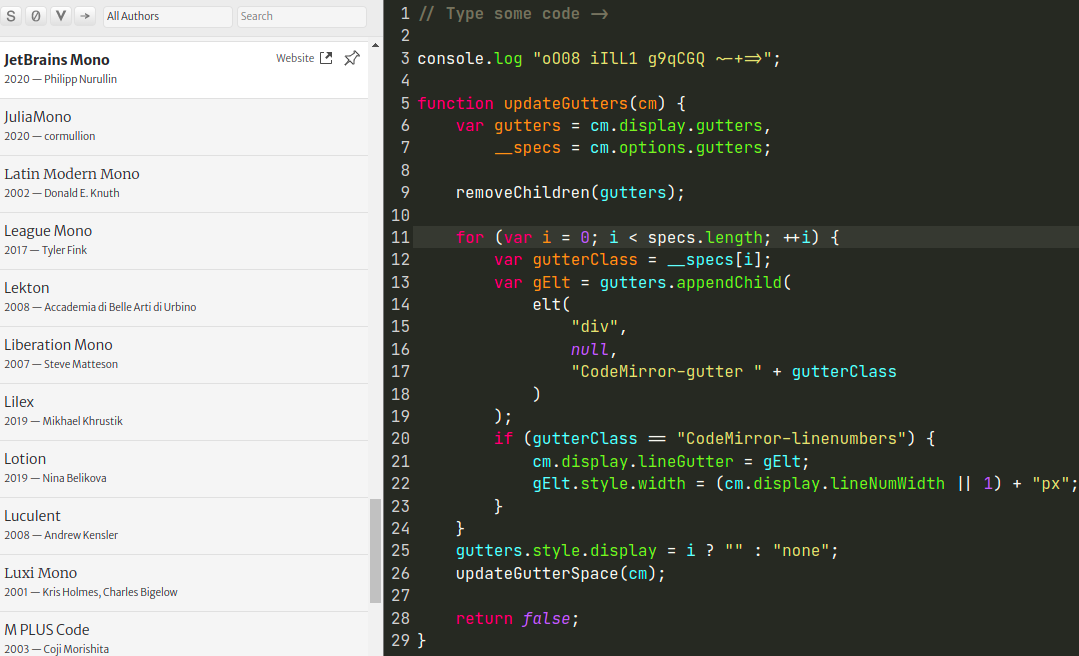1079x656 pixels.
Task: Select the Lotion font
Action: coord(184,469)
